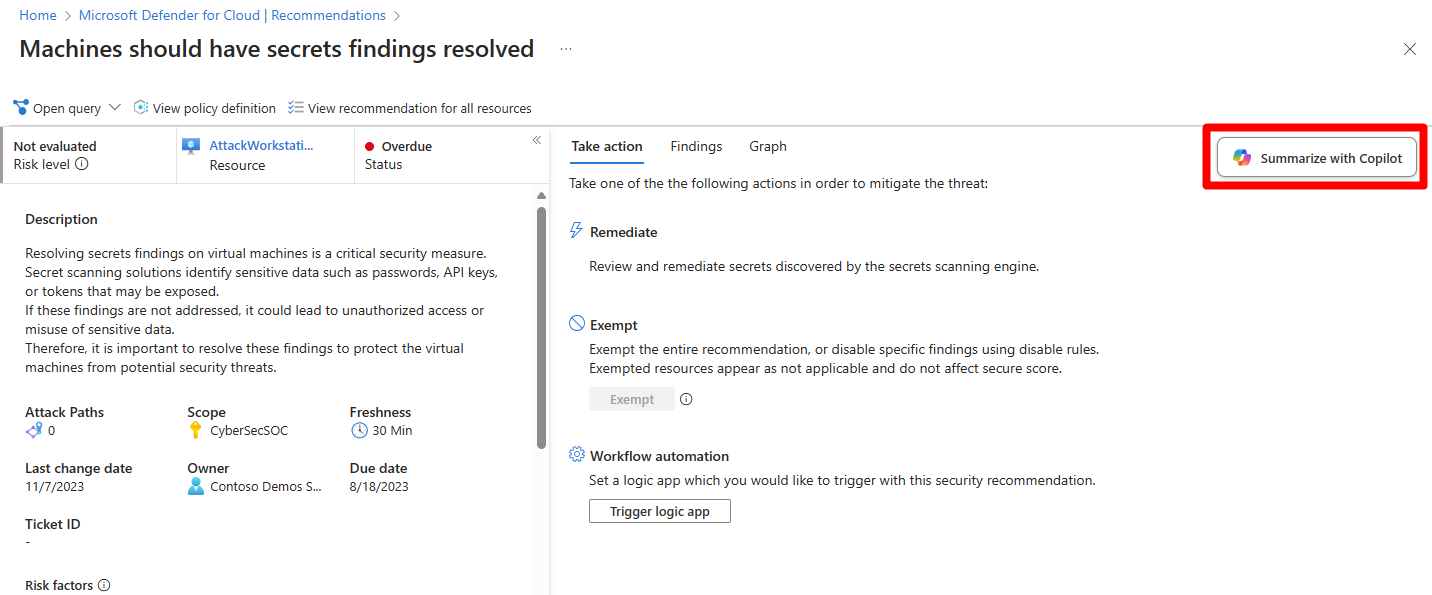Click the Remediate lightning bolt icon

576,231
